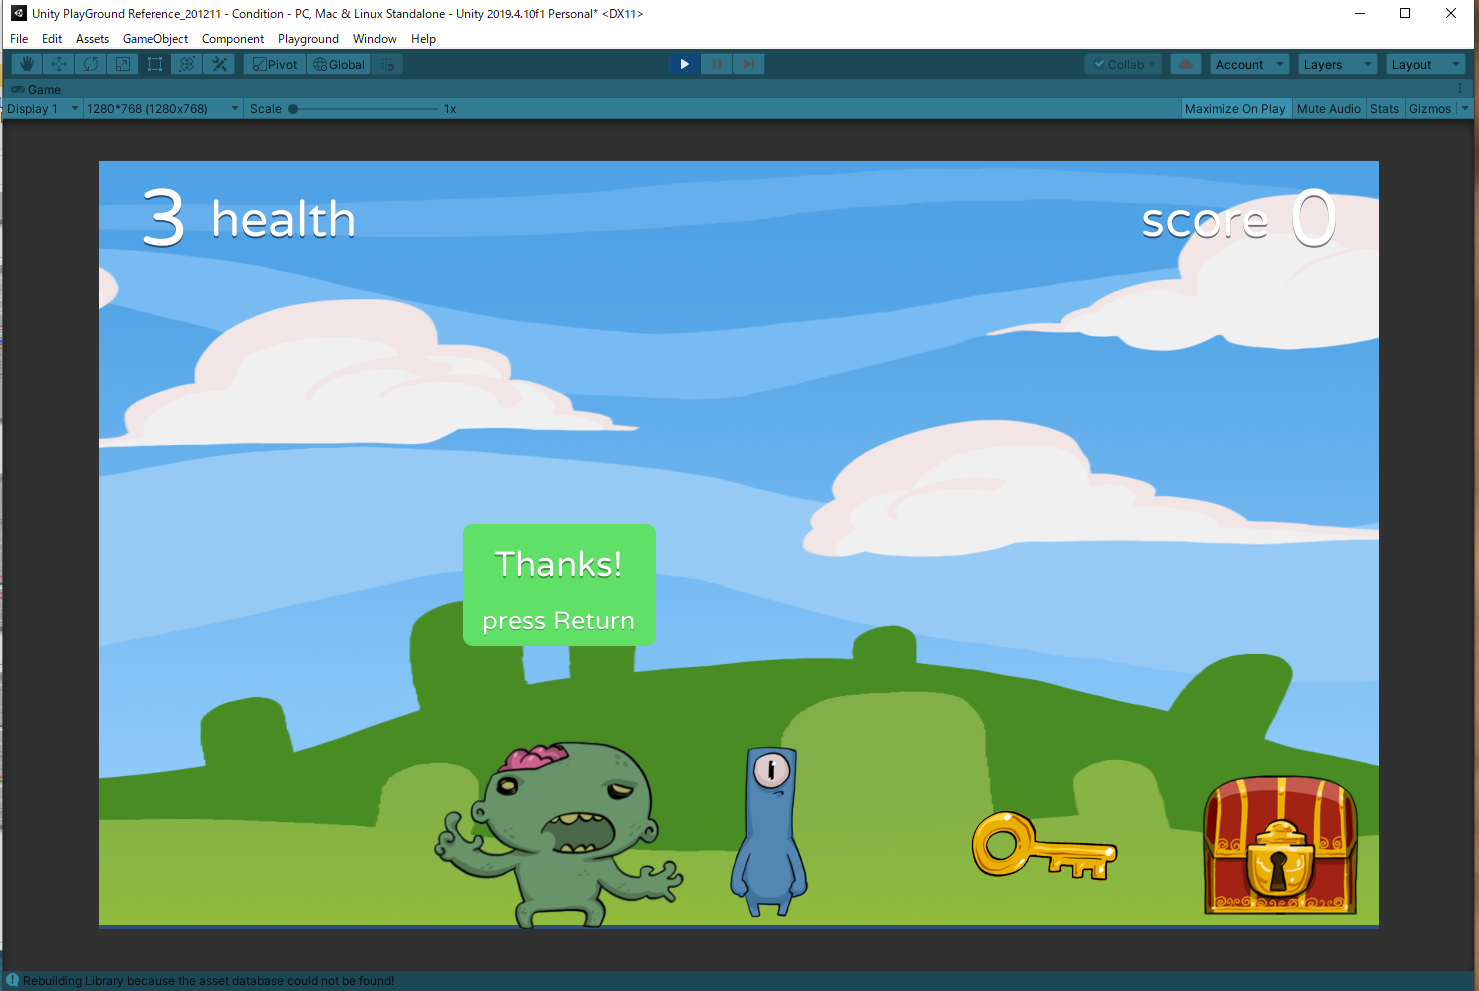The image size is (1479, 991).
Task: Toggle the Stats overlay
Action: tap(1384, 108)
